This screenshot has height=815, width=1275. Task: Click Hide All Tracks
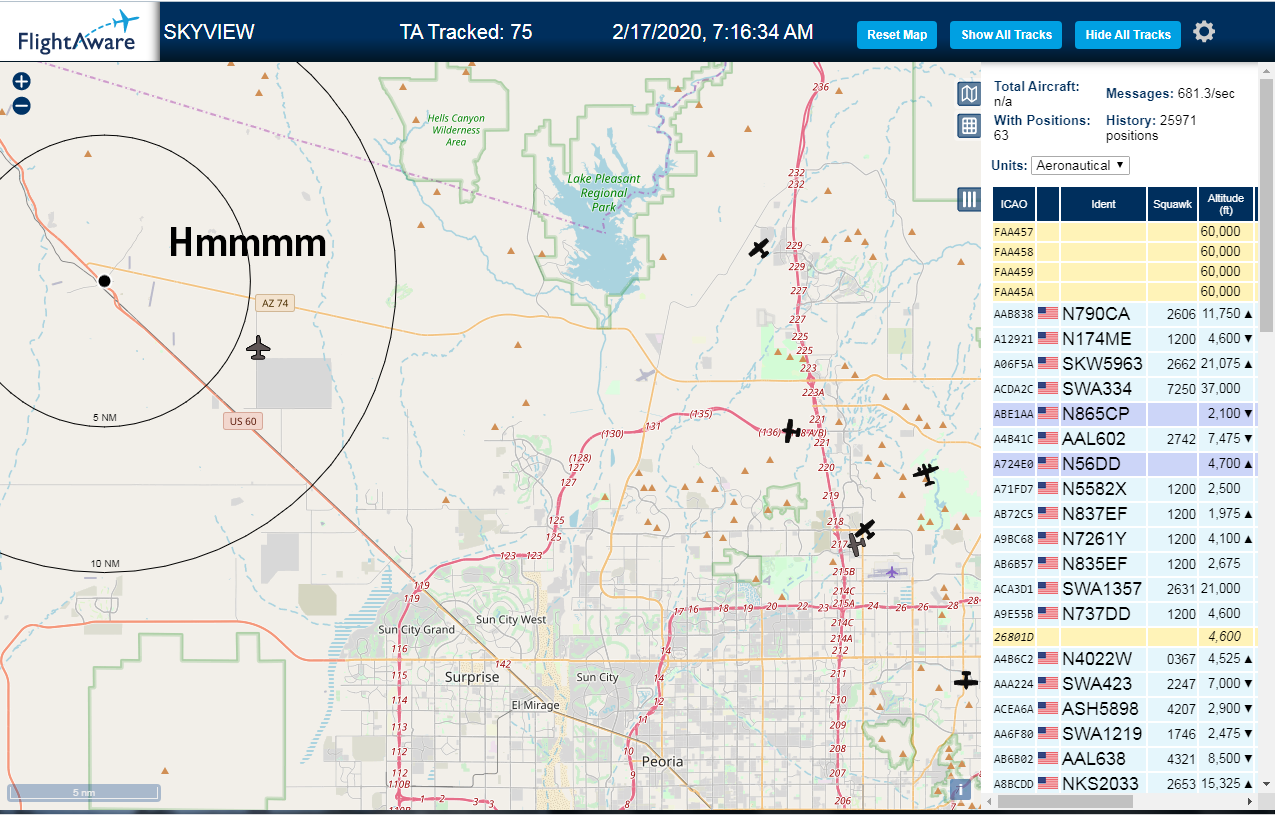coord(1128,34)
